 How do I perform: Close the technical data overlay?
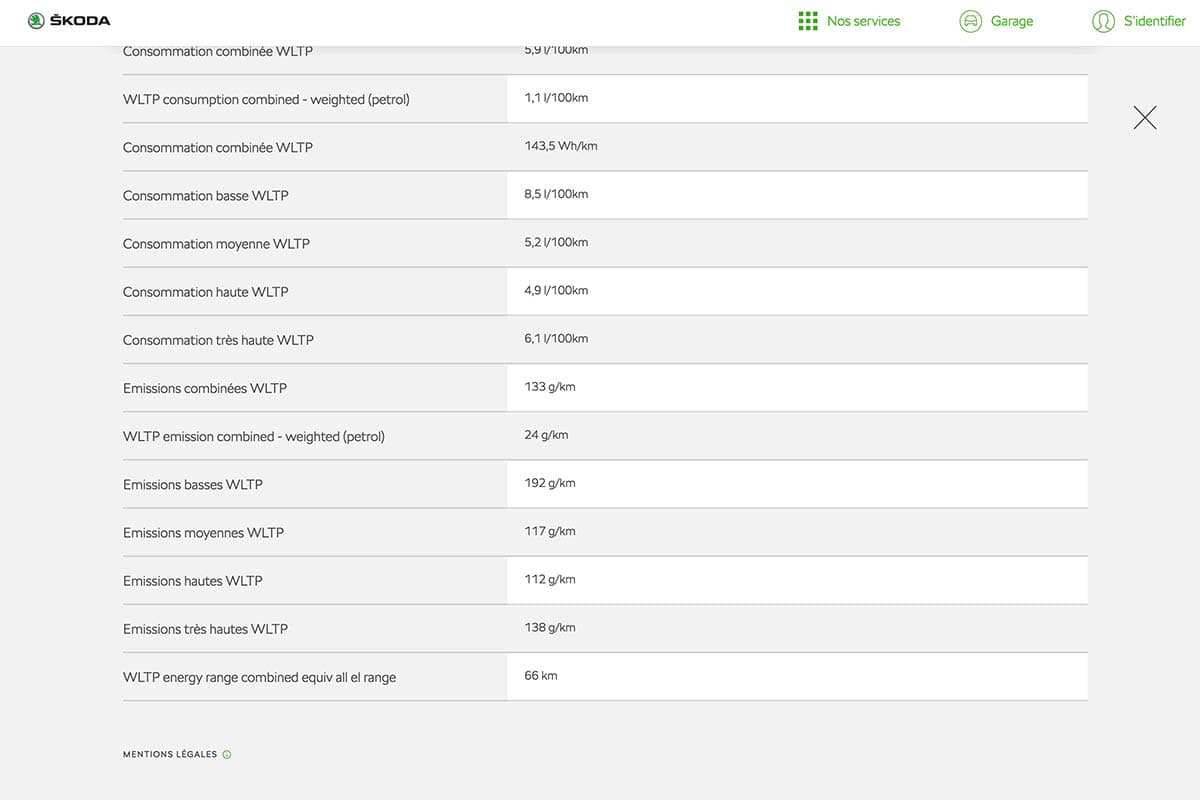point(1145,118)
